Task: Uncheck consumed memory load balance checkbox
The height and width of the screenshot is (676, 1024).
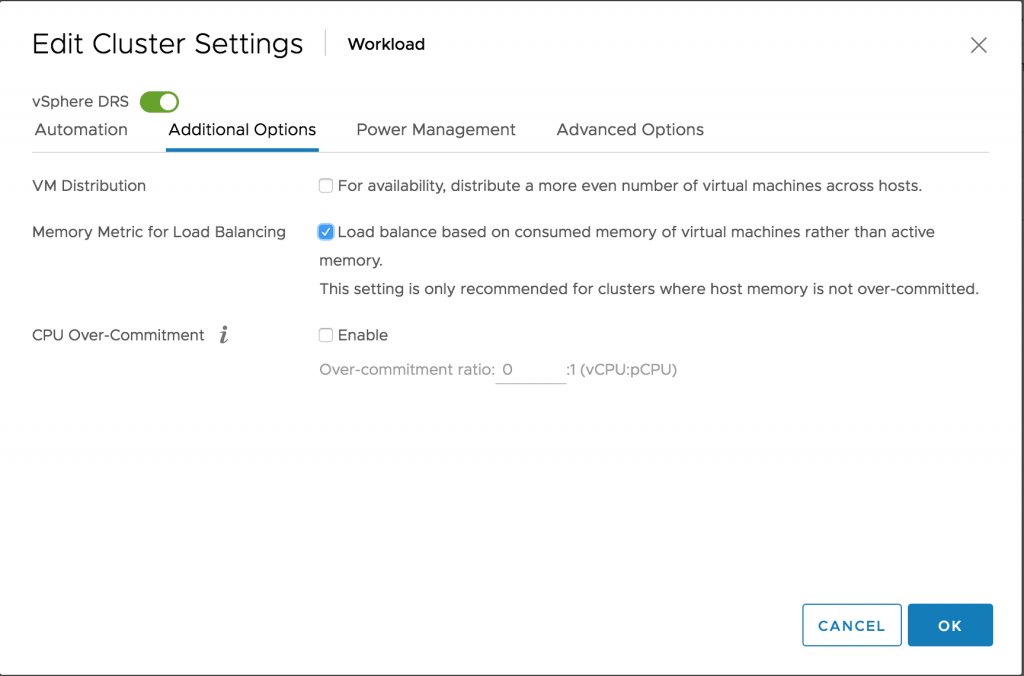Action: tap(326, 232)
